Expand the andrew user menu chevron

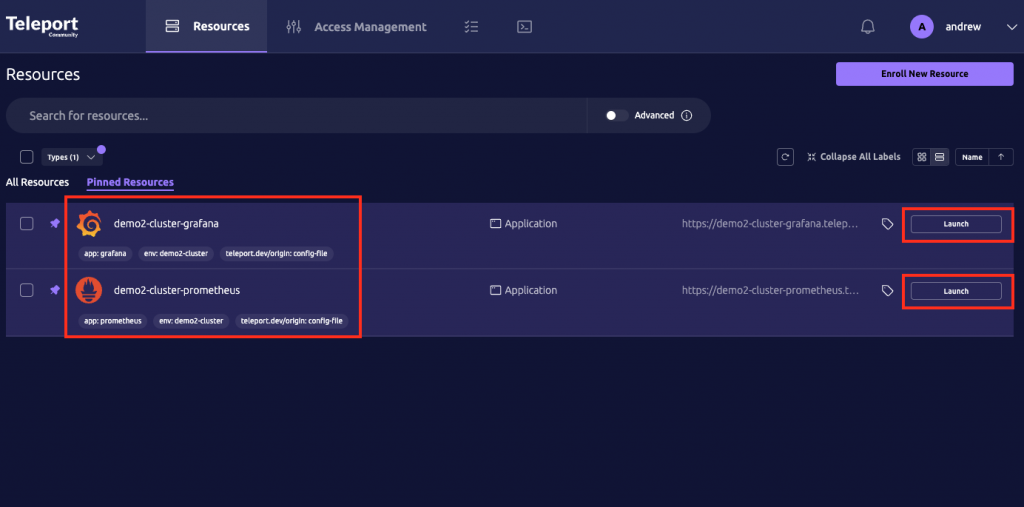pyautogui.click(x=1011, y=27)
